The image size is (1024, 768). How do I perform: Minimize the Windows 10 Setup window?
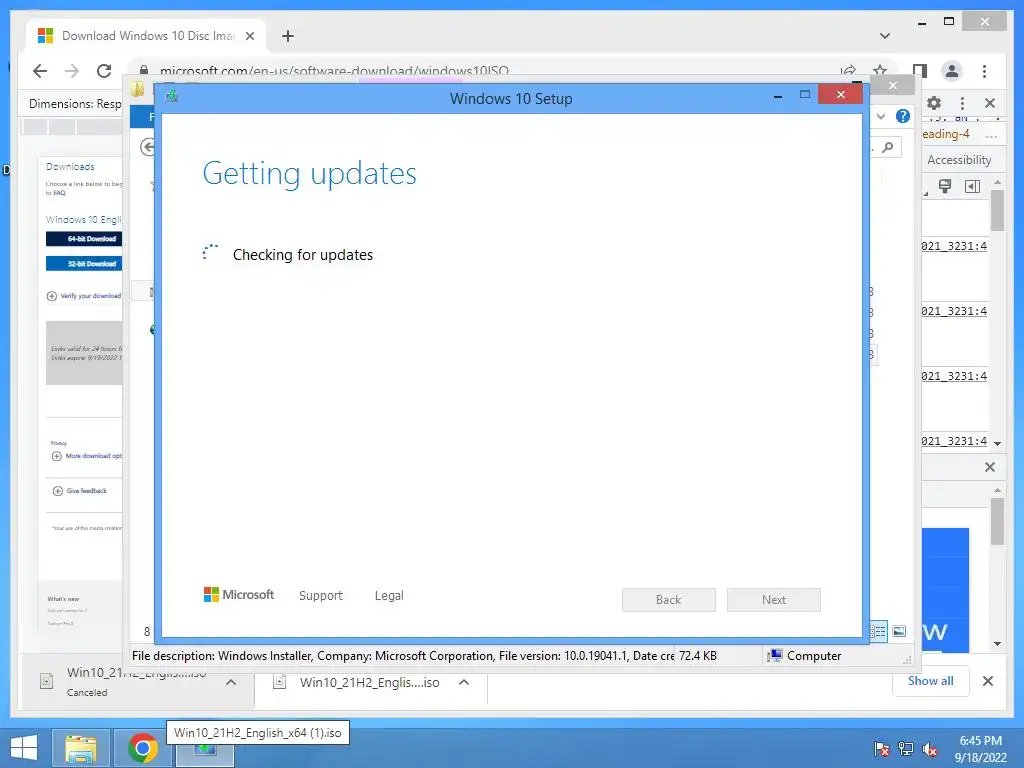click(778, 96)
